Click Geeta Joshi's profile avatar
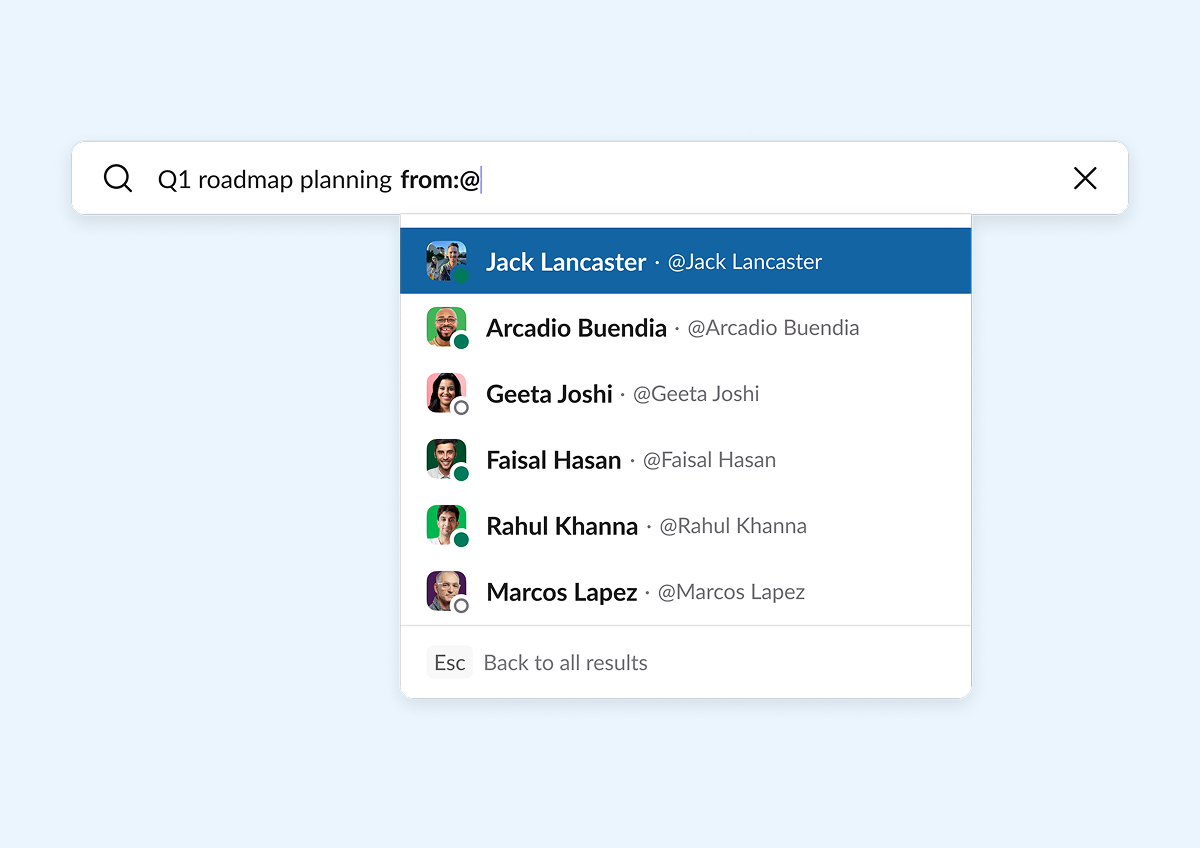The image size is (1200, 848). (446, 393)
